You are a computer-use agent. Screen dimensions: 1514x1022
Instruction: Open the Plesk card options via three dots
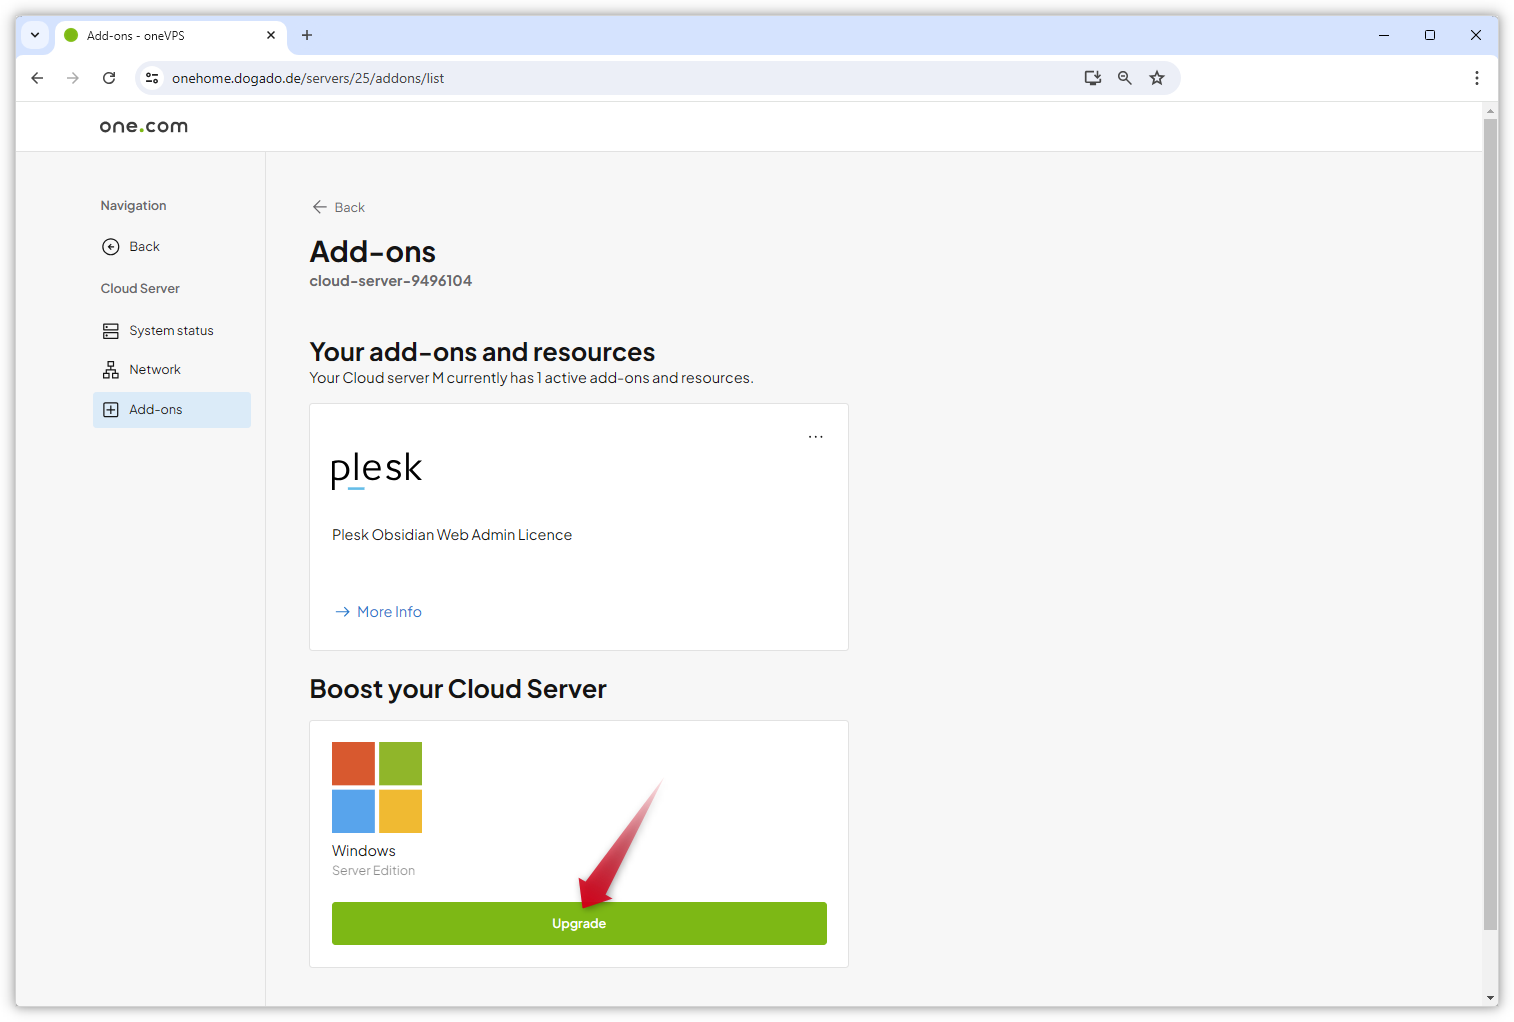816,436
